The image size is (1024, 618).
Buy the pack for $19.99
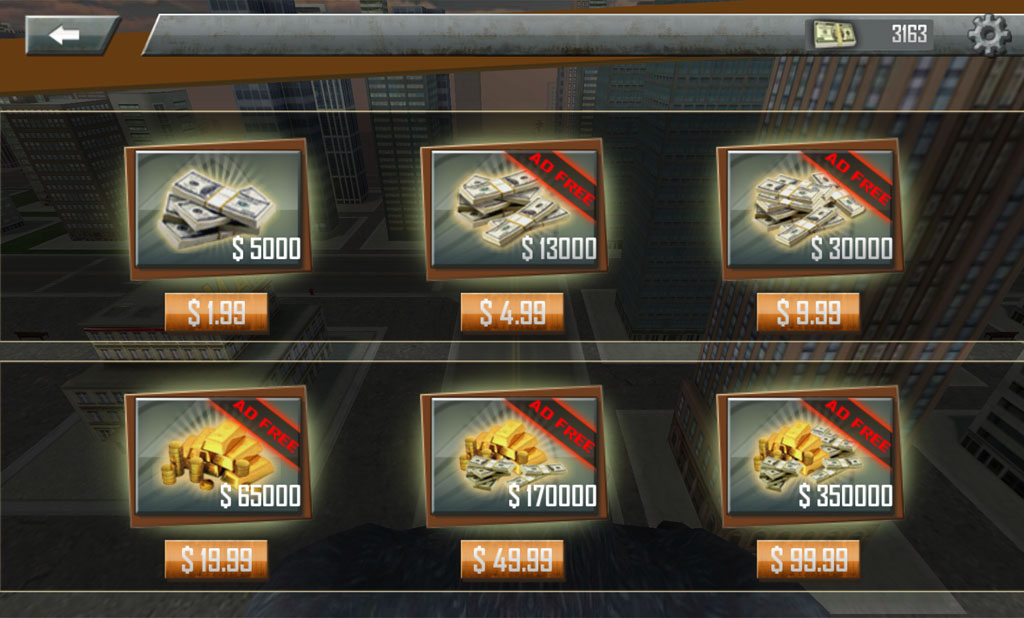point(216,559)
